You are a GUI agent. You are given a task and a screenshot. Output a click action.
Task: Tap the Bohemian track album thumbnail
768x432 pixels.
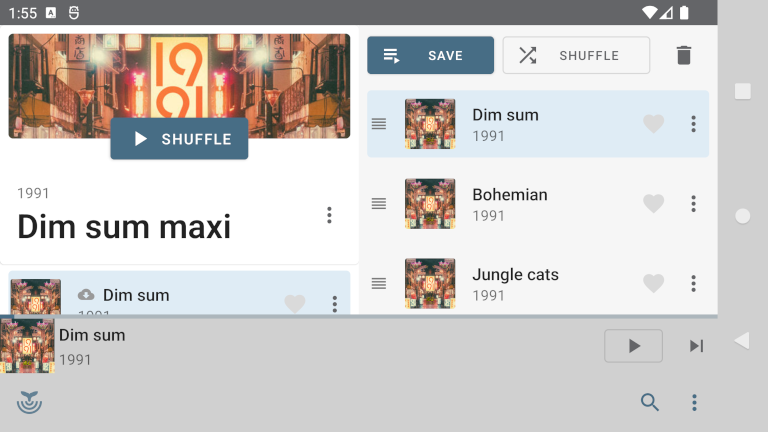click(x=430, y=203)
